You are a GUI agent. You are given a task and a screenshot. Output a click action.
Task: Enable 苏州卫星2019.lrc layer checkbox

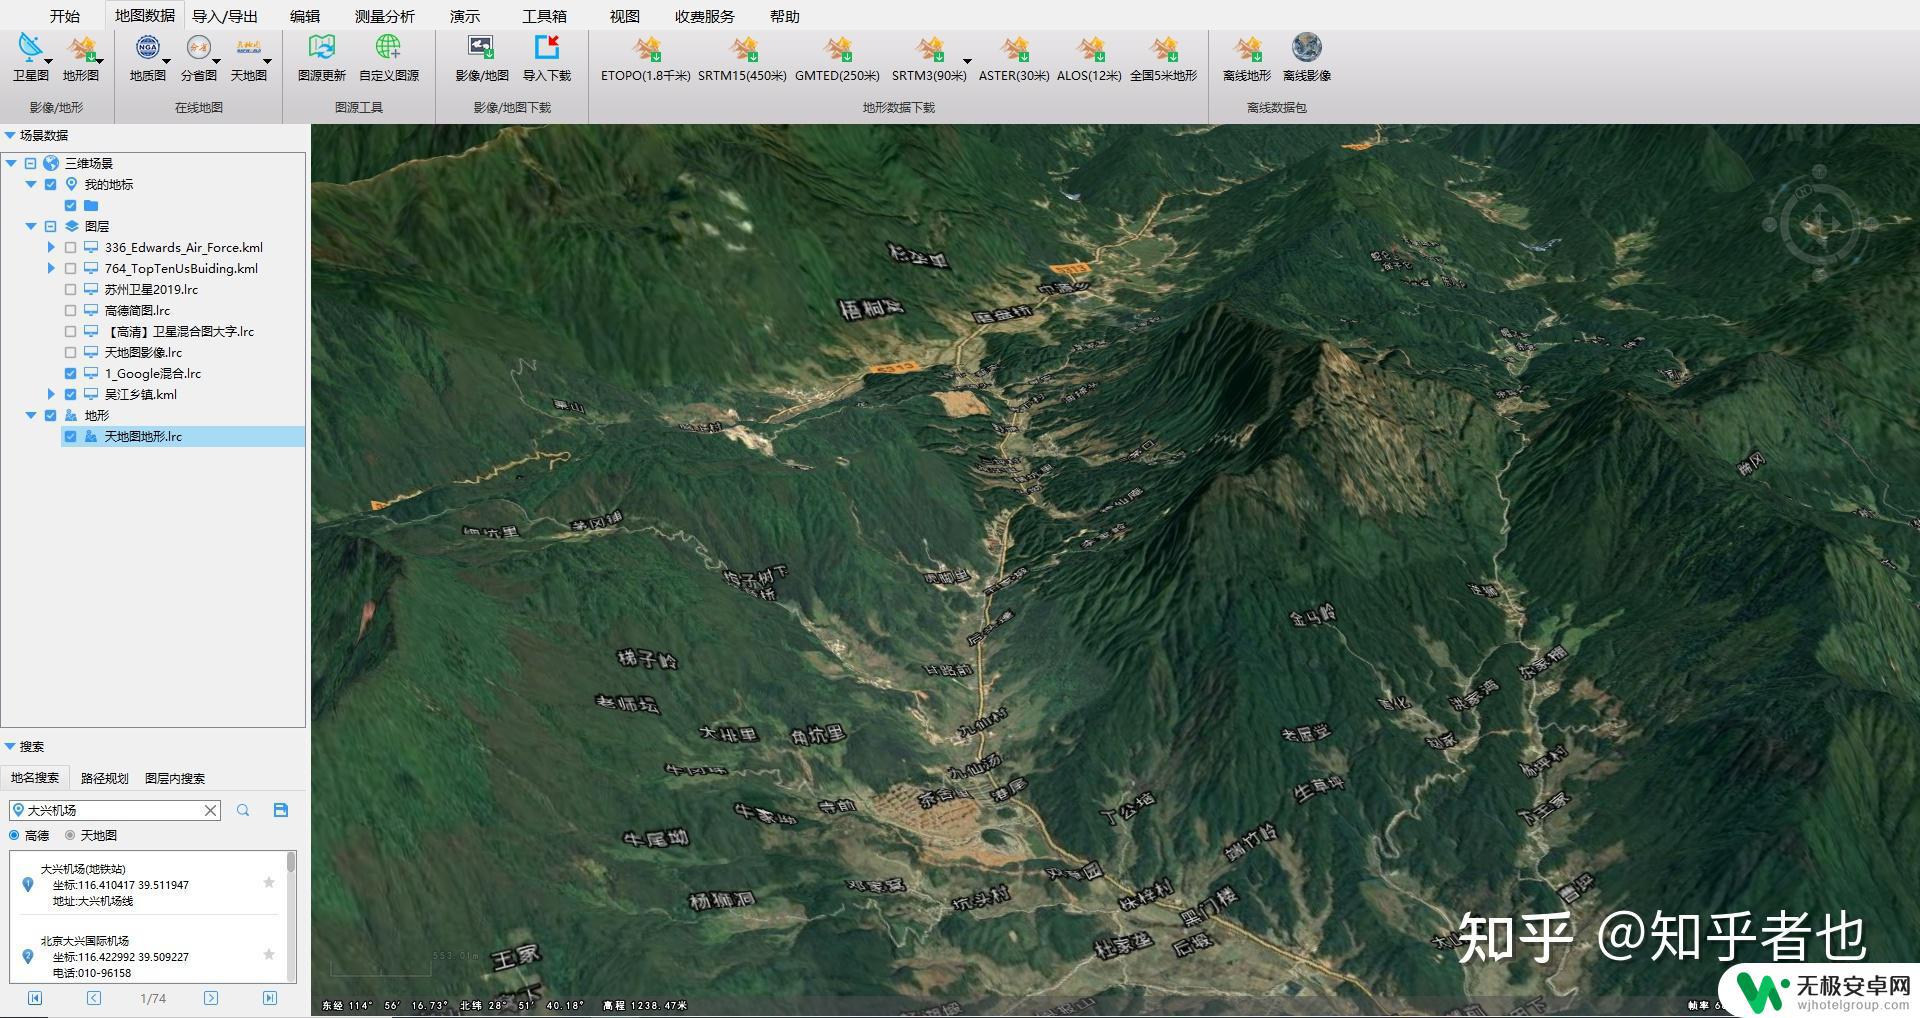click(x=70, y=289)
